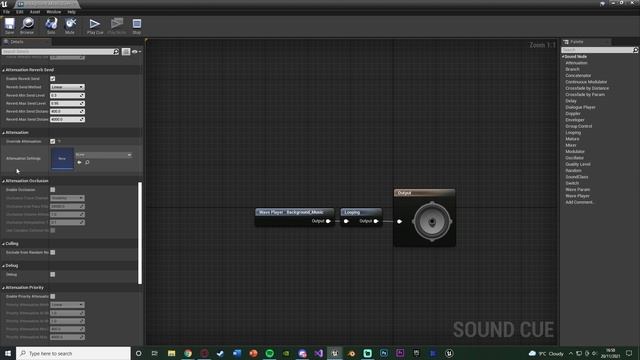Select Wave Player in Palette list
The width and height of the screenshot is (640, 360).
577,196
